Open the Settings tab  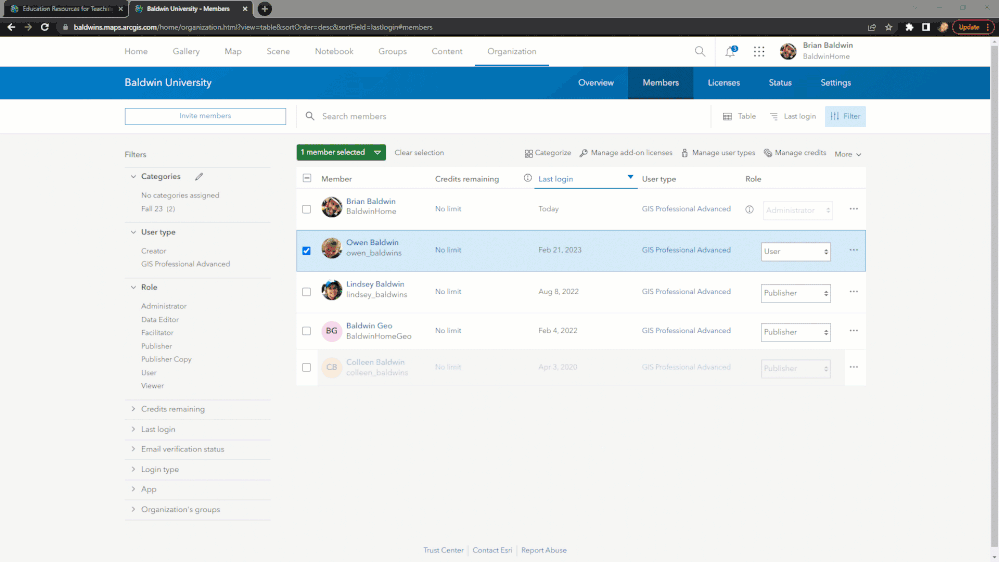point(835,83)
